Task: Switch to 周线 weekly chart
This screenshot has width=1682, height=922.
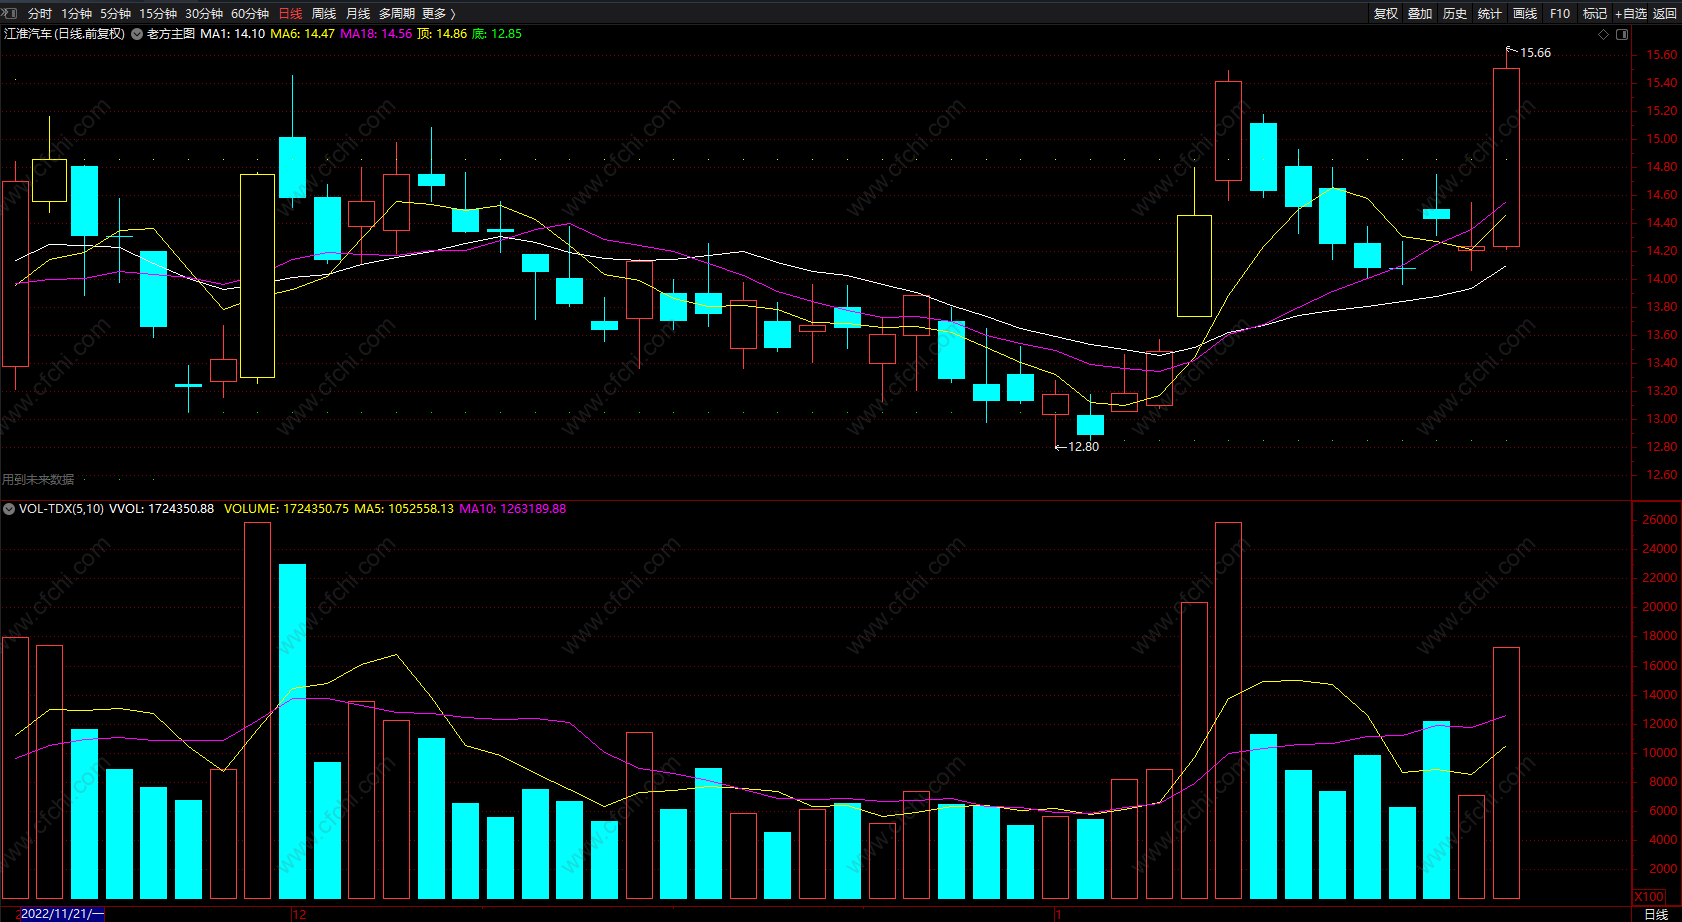Action: point(324,13)
